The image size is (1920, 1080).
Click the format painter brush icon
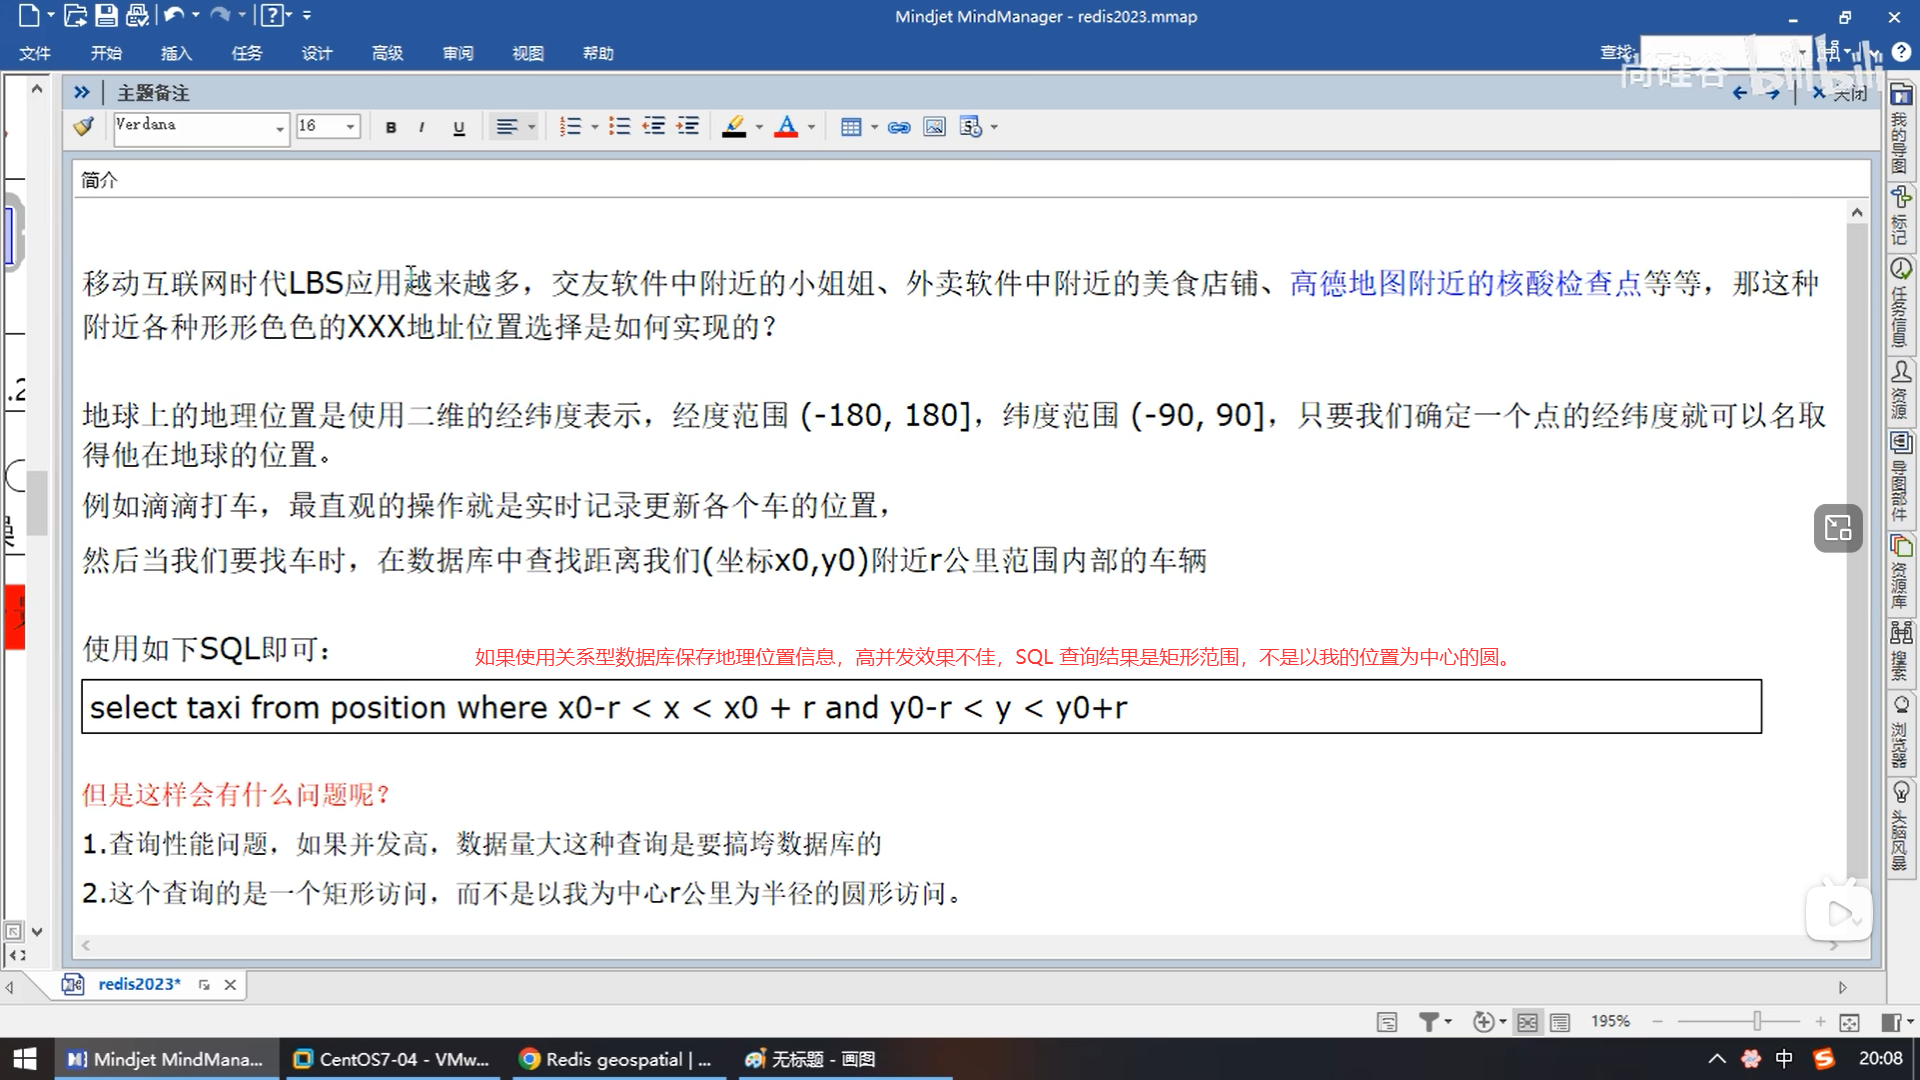[84, 126]
